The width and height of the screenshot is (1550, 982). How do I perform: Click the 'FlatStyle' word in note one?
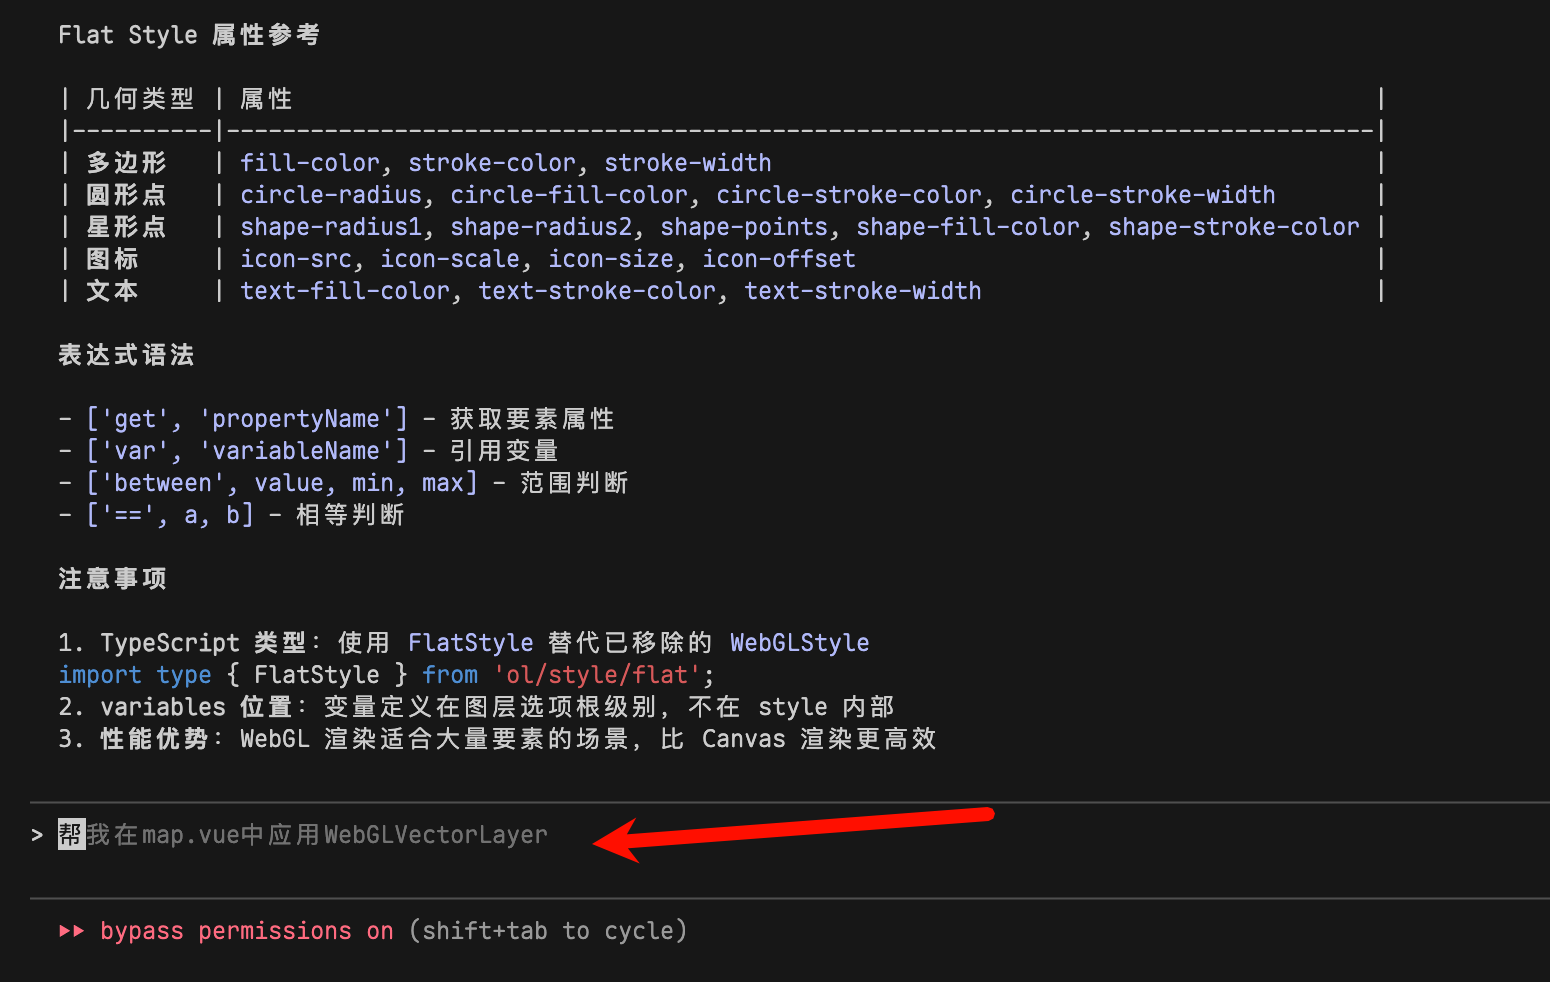[x=471, y=643]
